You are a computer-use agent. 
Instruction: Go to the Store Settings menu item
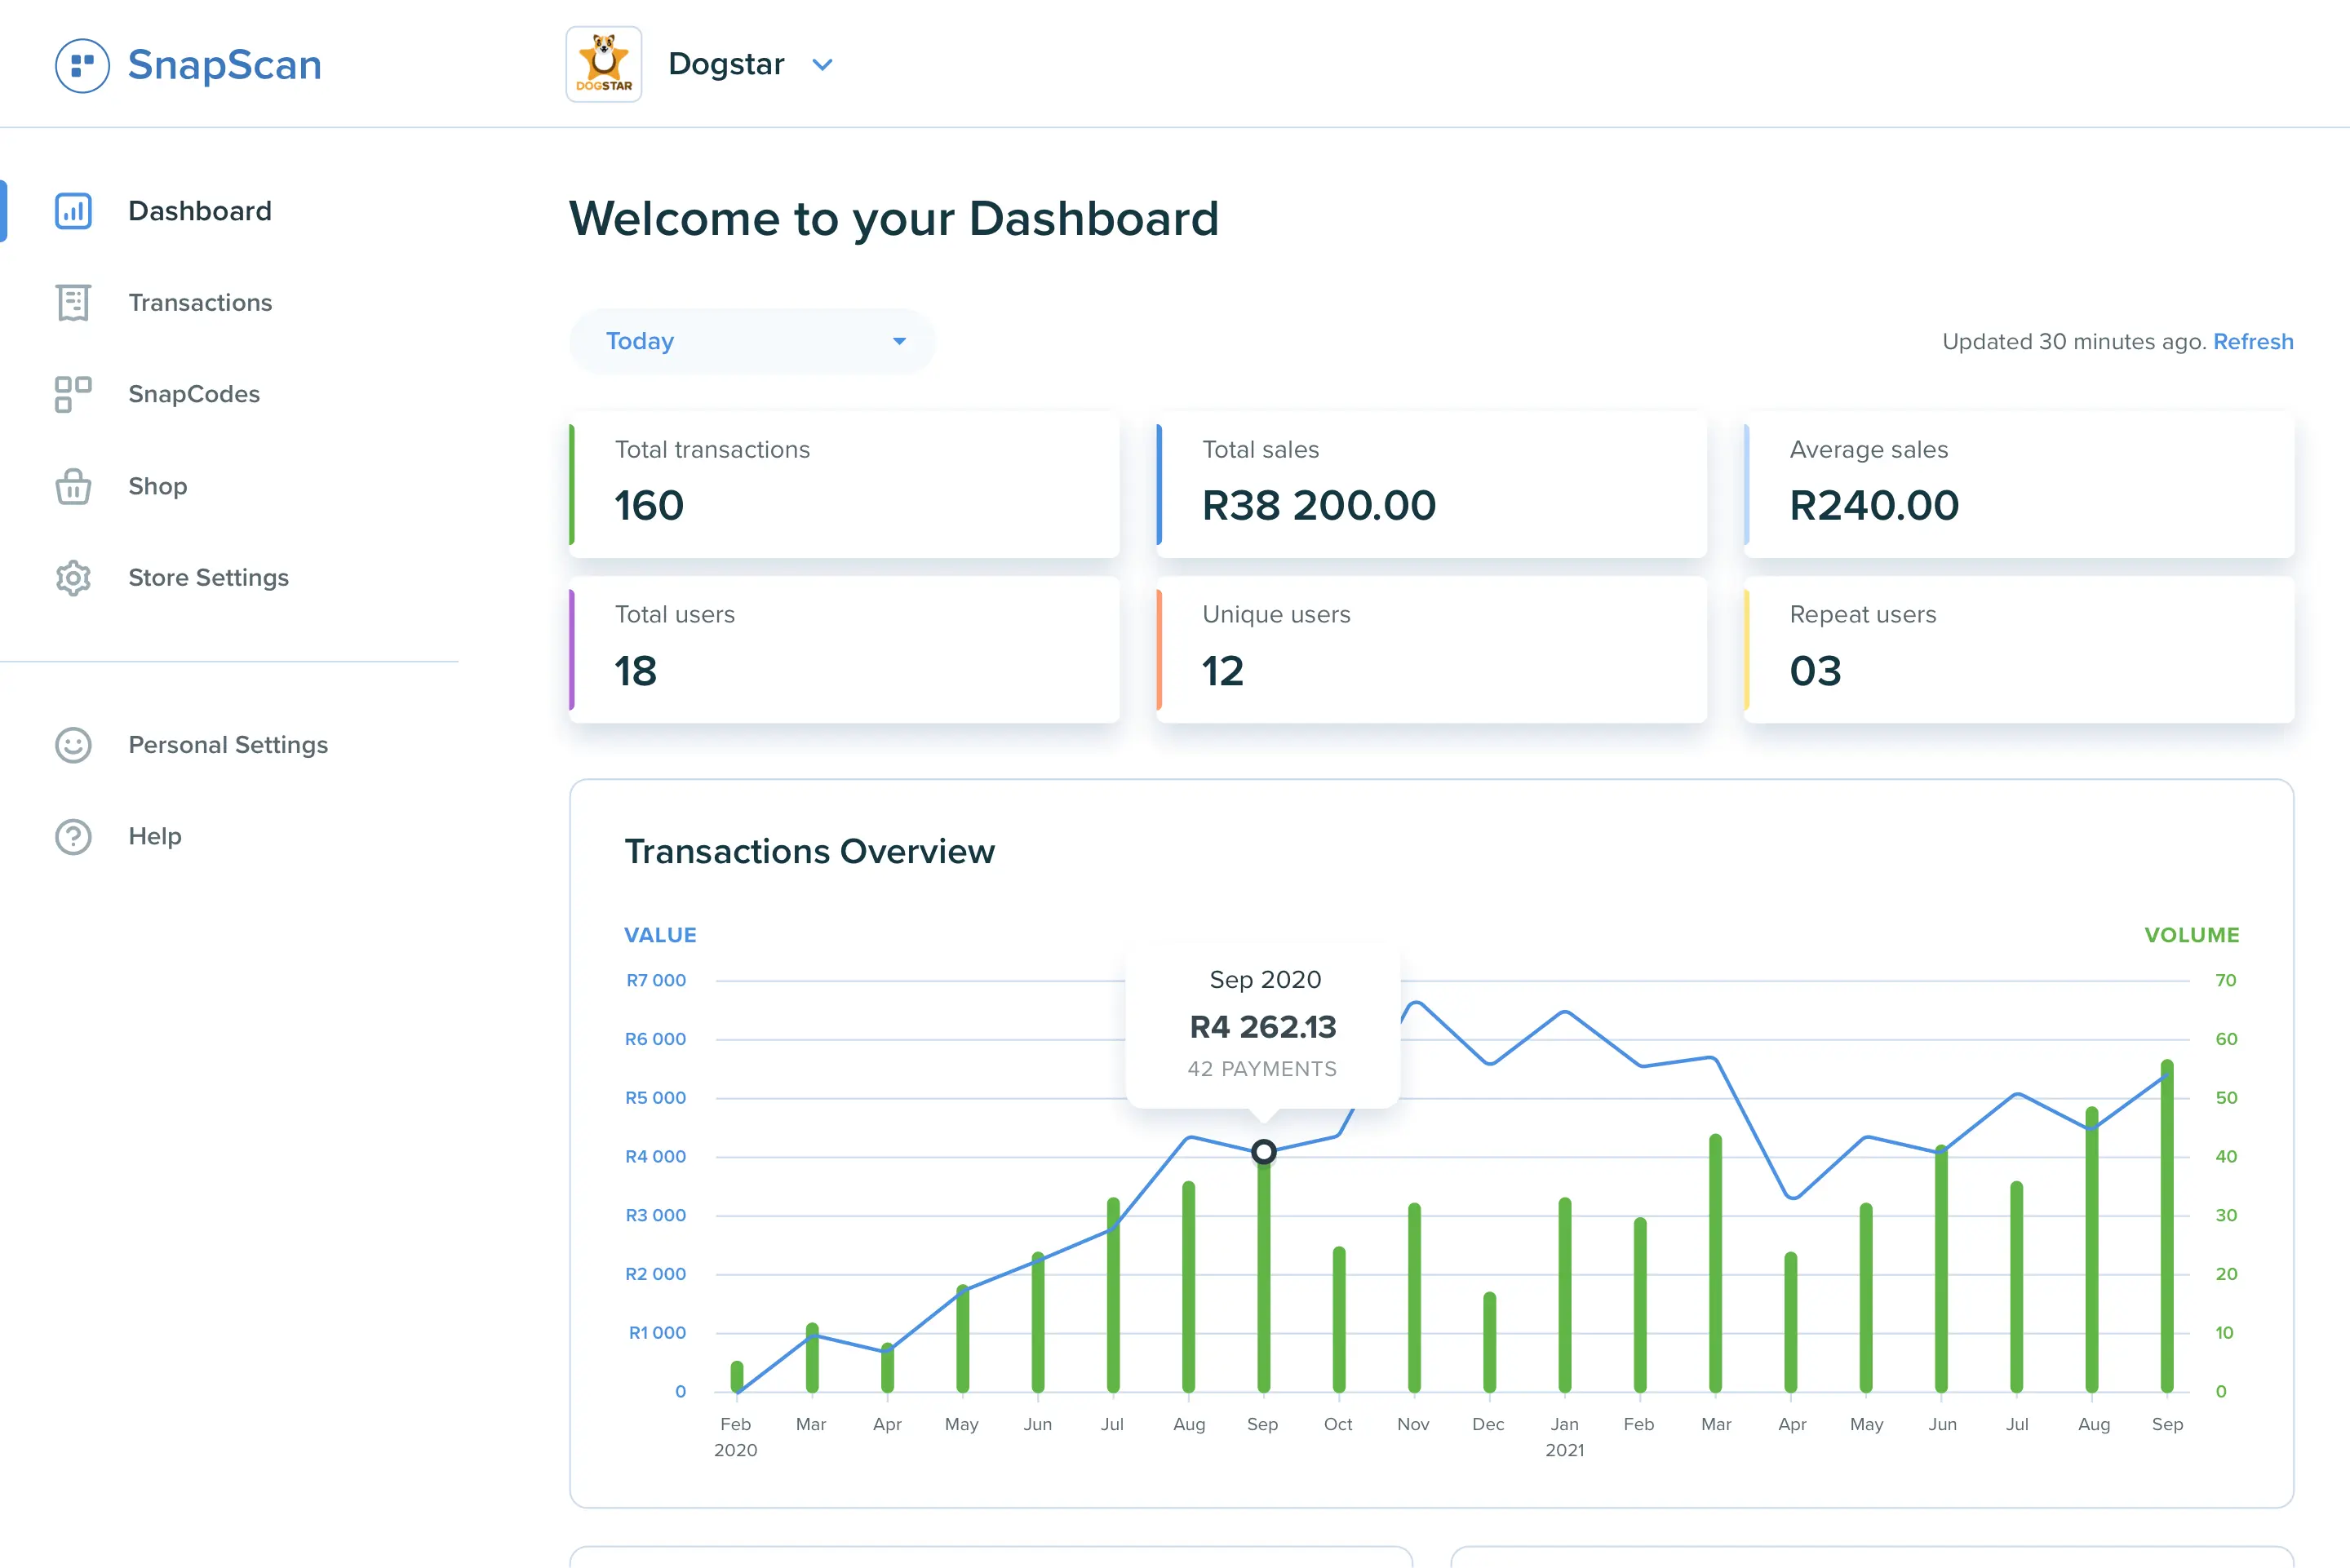208,578
